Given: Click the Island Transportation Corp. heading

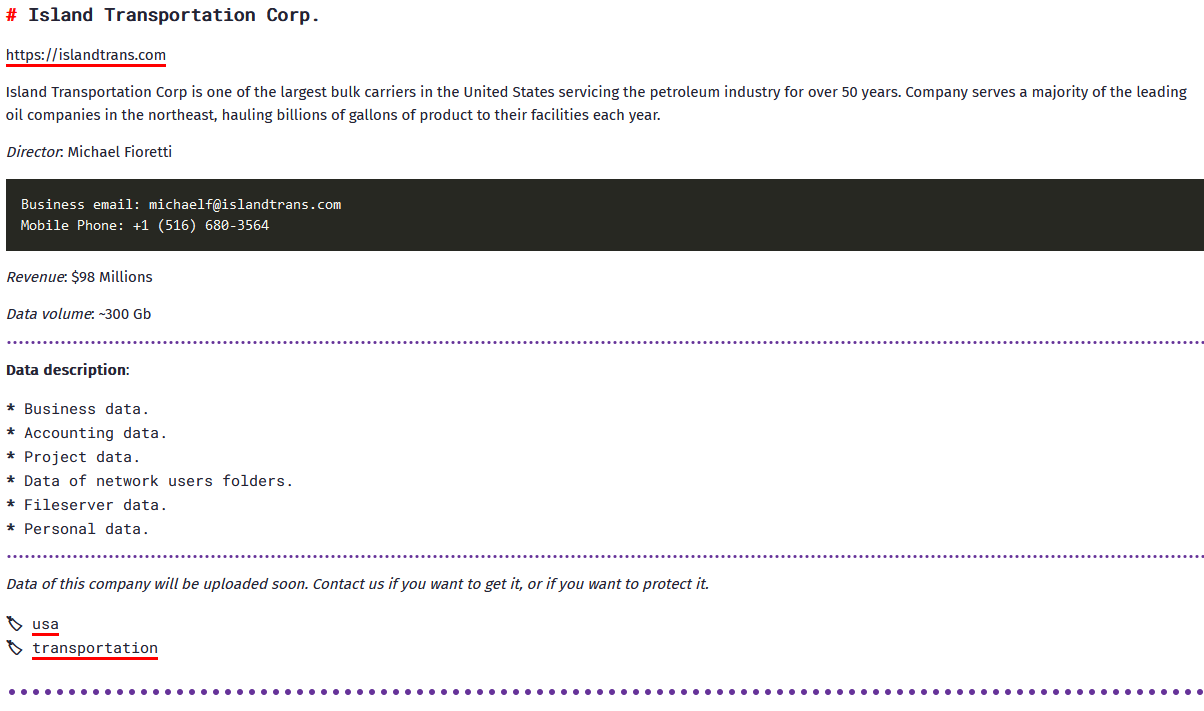Looking at the screenshot, I should pos(173,15).
